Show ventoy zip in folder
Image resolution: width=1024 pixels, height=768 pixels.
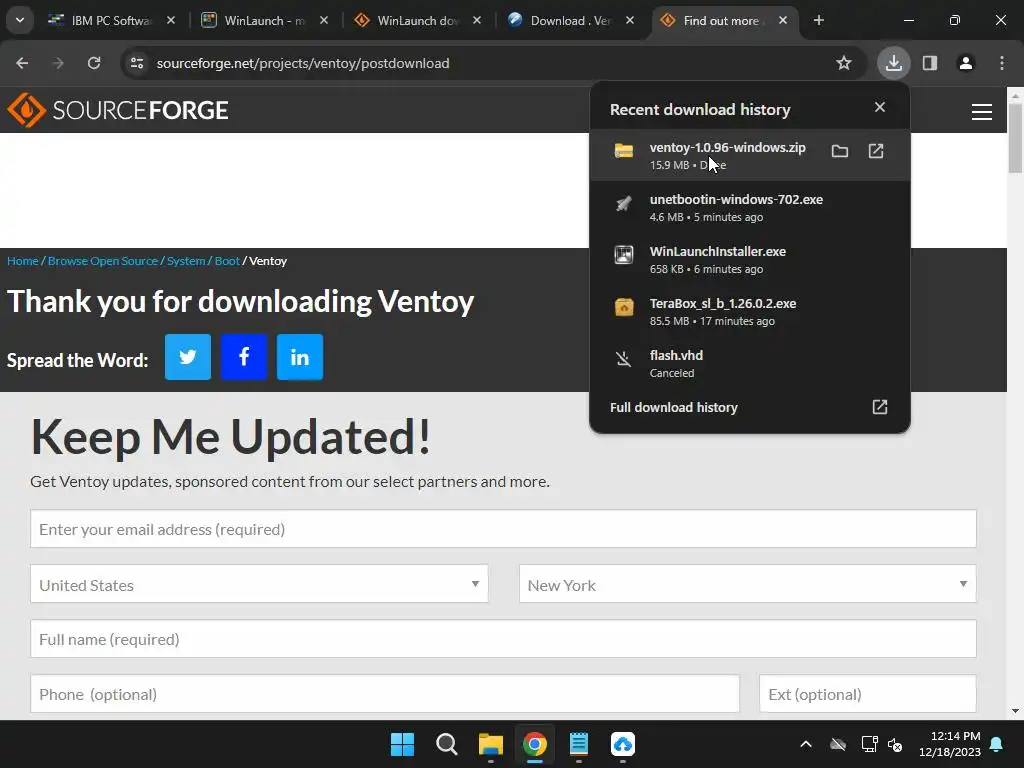click(x=840, y=152)
